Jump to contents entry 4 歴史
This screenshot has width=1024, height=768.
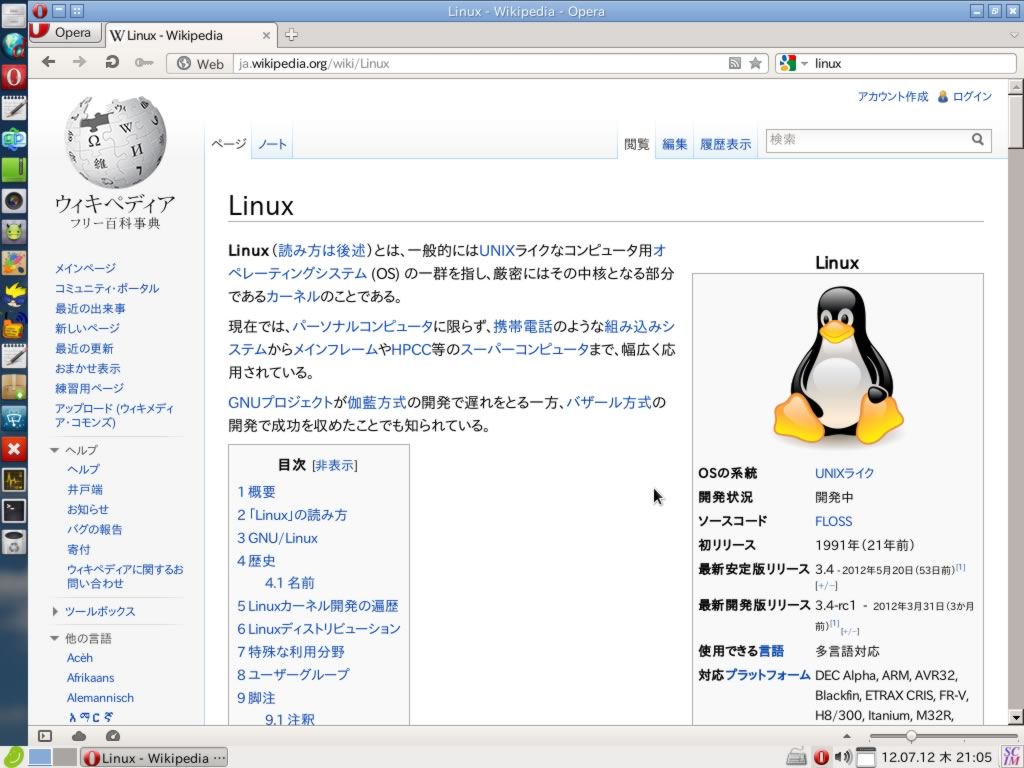click(256, 560)
